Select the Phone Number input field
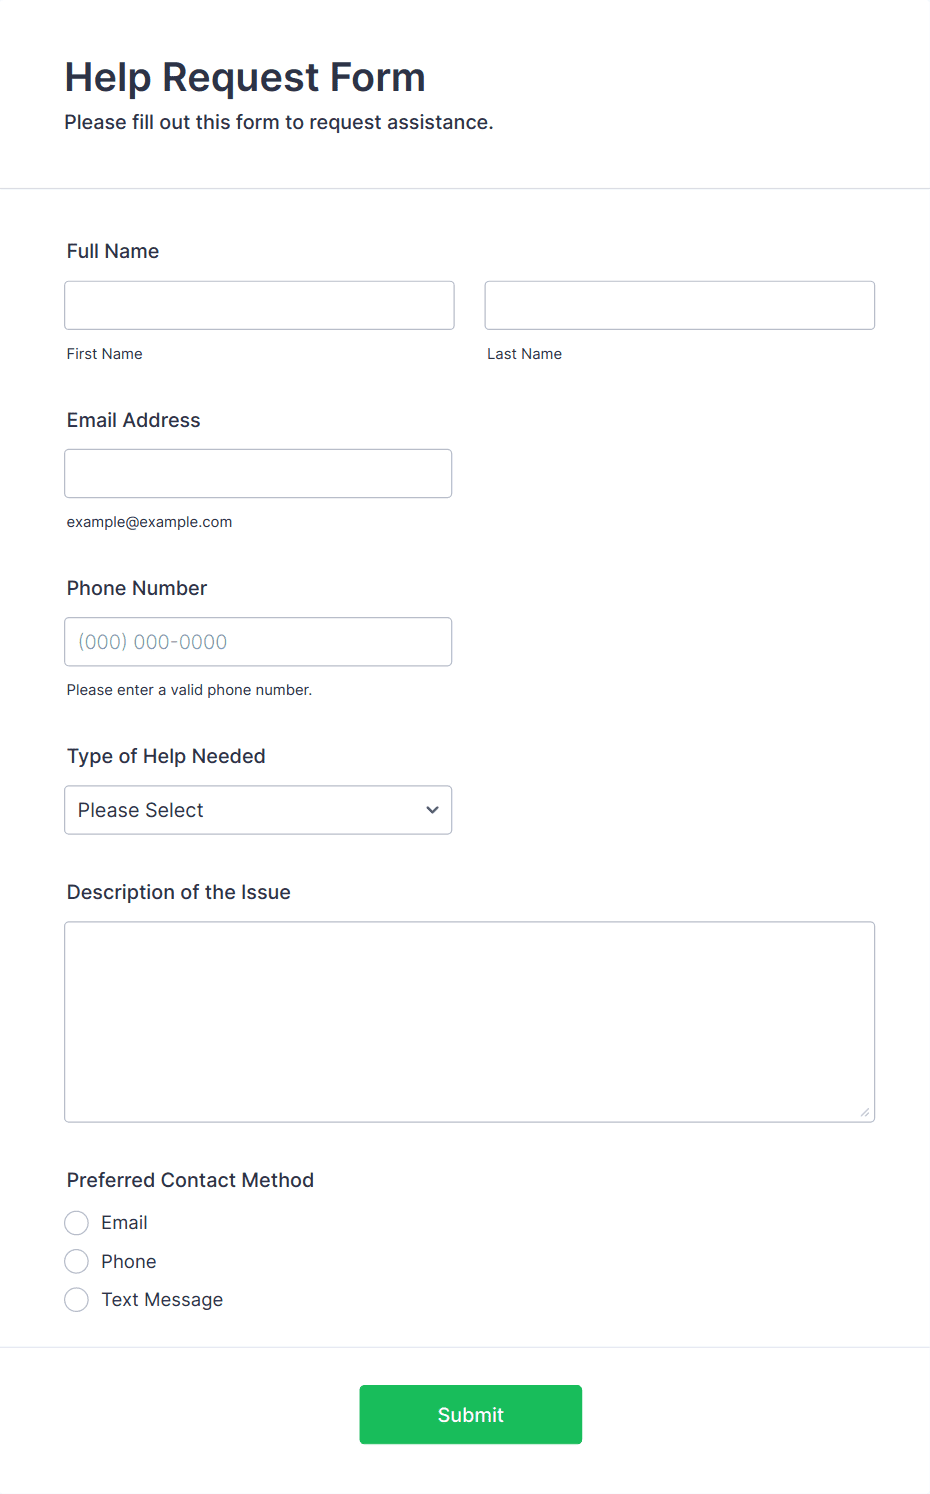Image resolution: width=930 pixels, height=1494 pixels. pos(258,642)
